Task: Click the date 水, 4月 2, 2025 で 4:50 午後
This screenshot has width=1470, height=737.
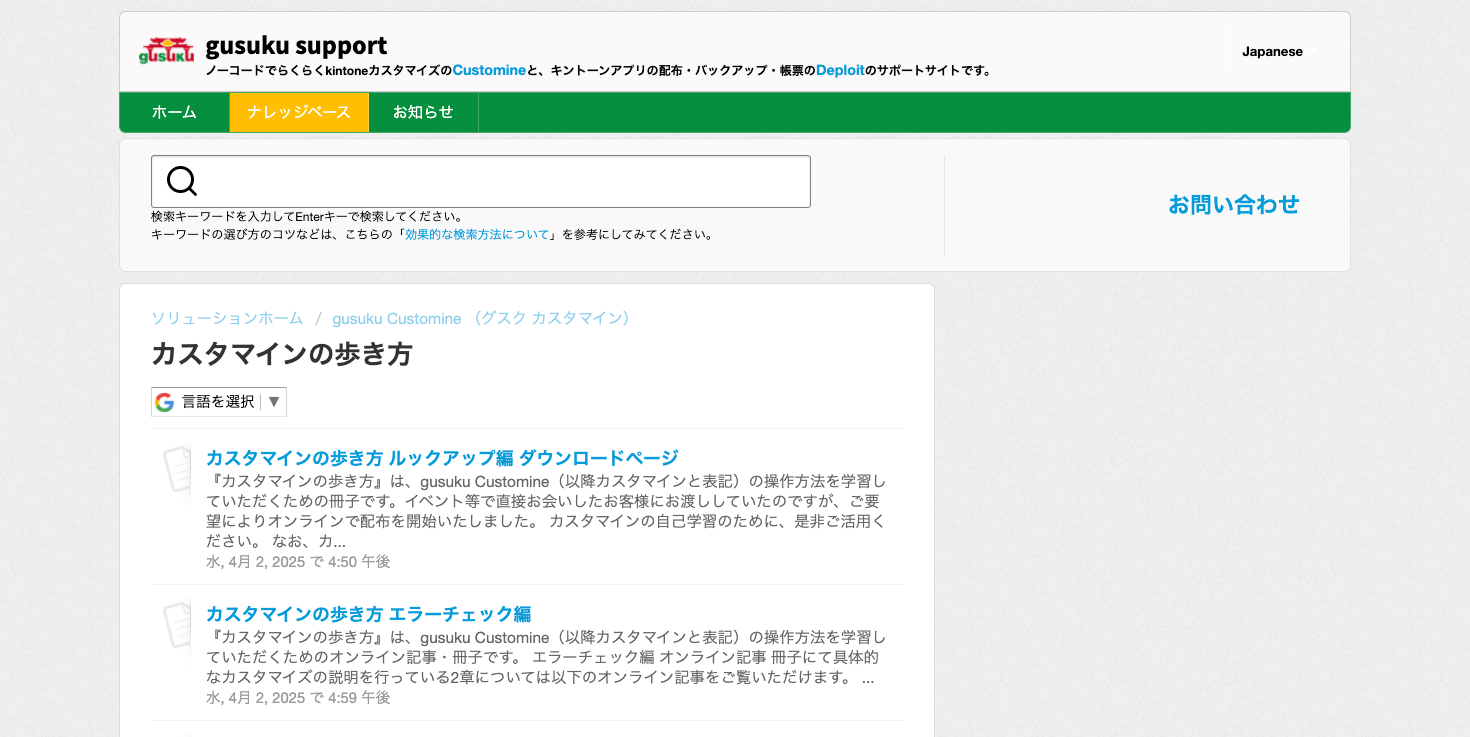Action: [x=298, y=562]
